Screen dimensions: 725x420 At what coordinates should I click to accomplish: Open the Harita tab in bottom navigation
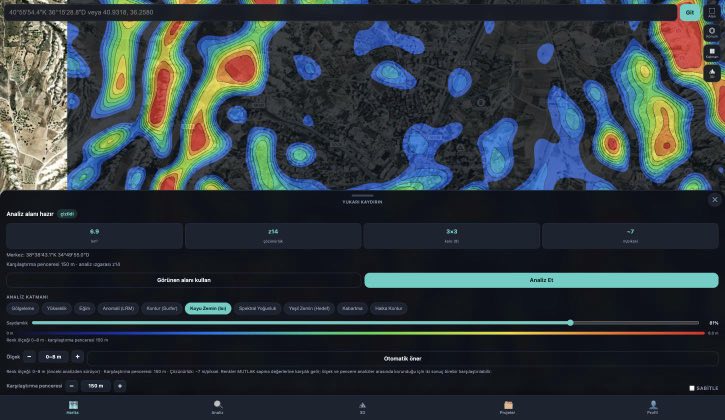pyautogui.click(x=73, y=408)
